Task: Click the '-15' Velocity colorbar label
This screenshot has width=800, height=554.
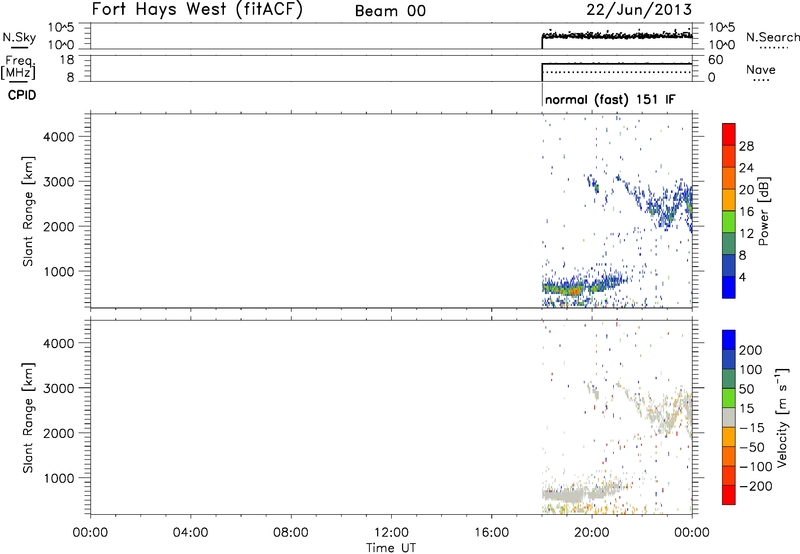Action: [x=752, y=428]
